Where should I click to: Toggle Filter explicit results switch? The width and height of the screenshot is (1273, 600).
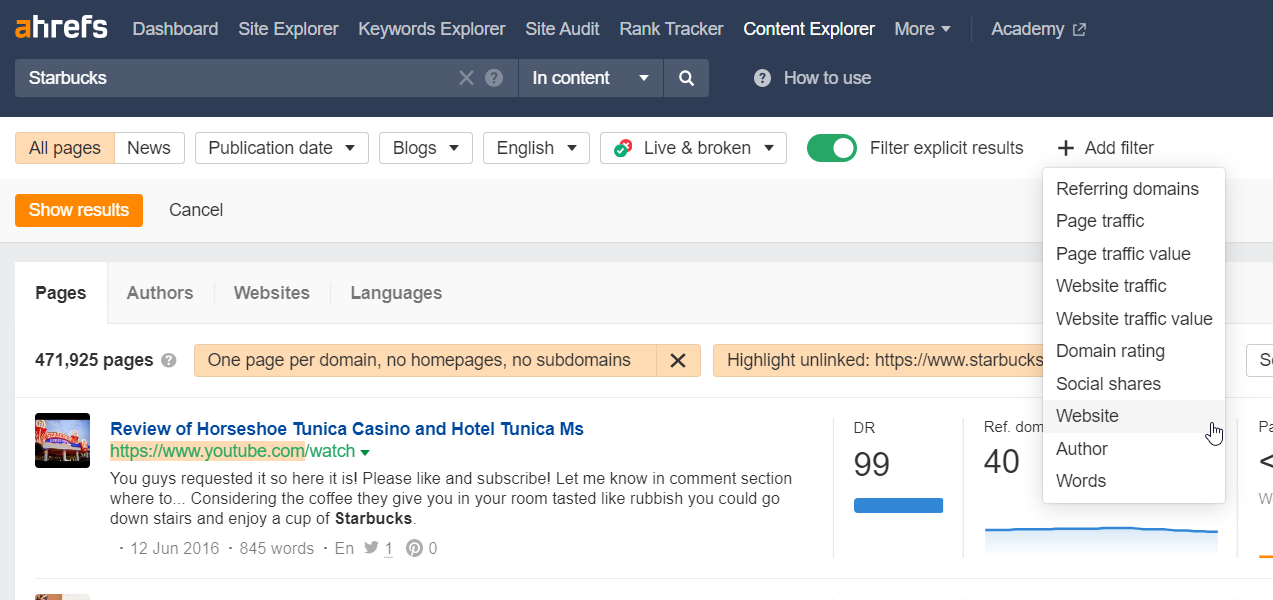832,148
